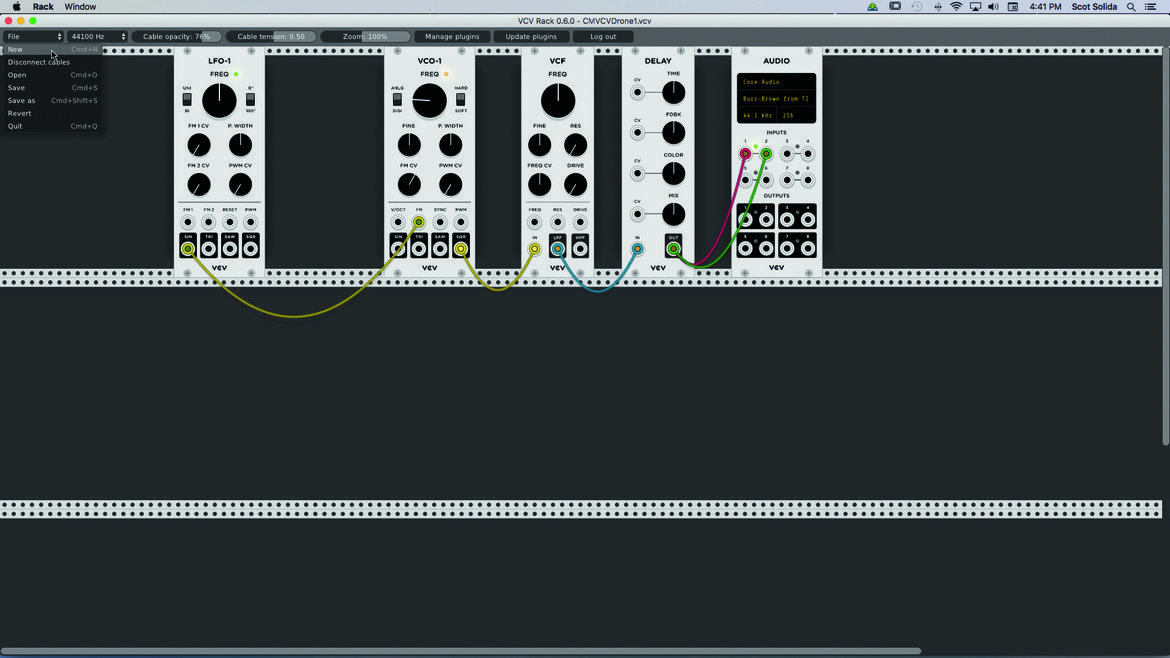Choose New from the File menu

coord(52,49)
